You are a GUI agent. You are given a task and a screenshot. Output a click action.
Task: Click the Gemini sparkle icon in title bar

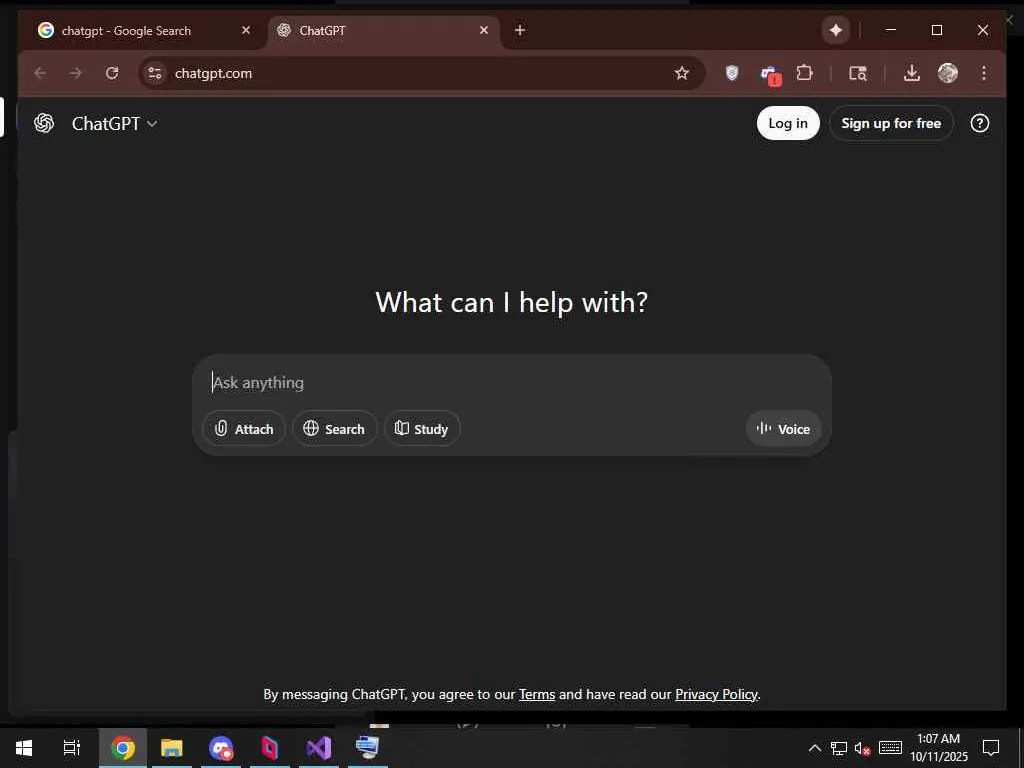click(835, 30)
